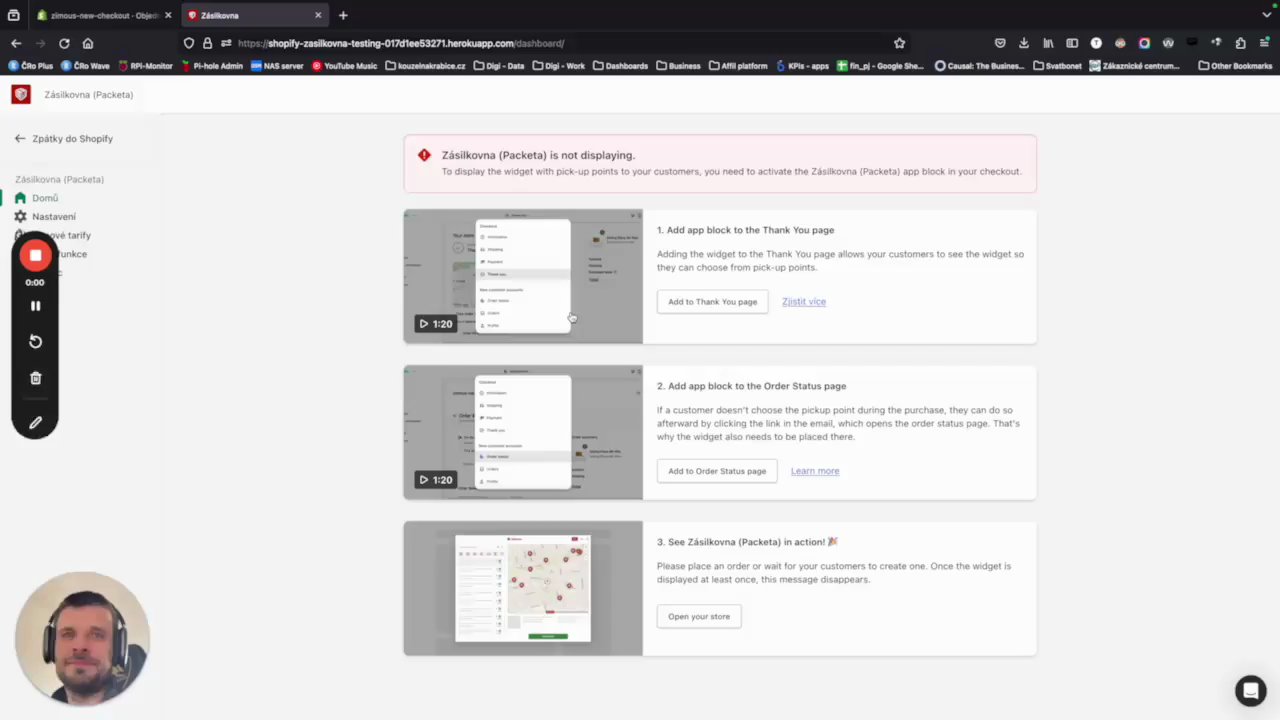Expand the Digi - Work bookmark folder
Viewport: 1280px width, 720px height.
559,66
